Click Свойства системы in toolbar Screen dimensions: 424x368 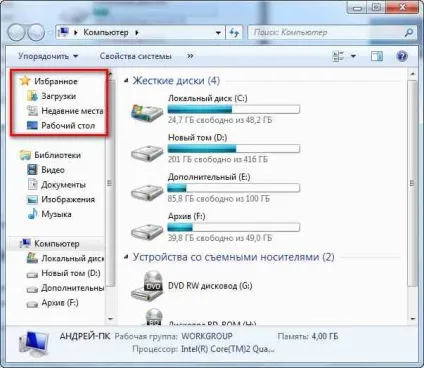coord(135,56)
